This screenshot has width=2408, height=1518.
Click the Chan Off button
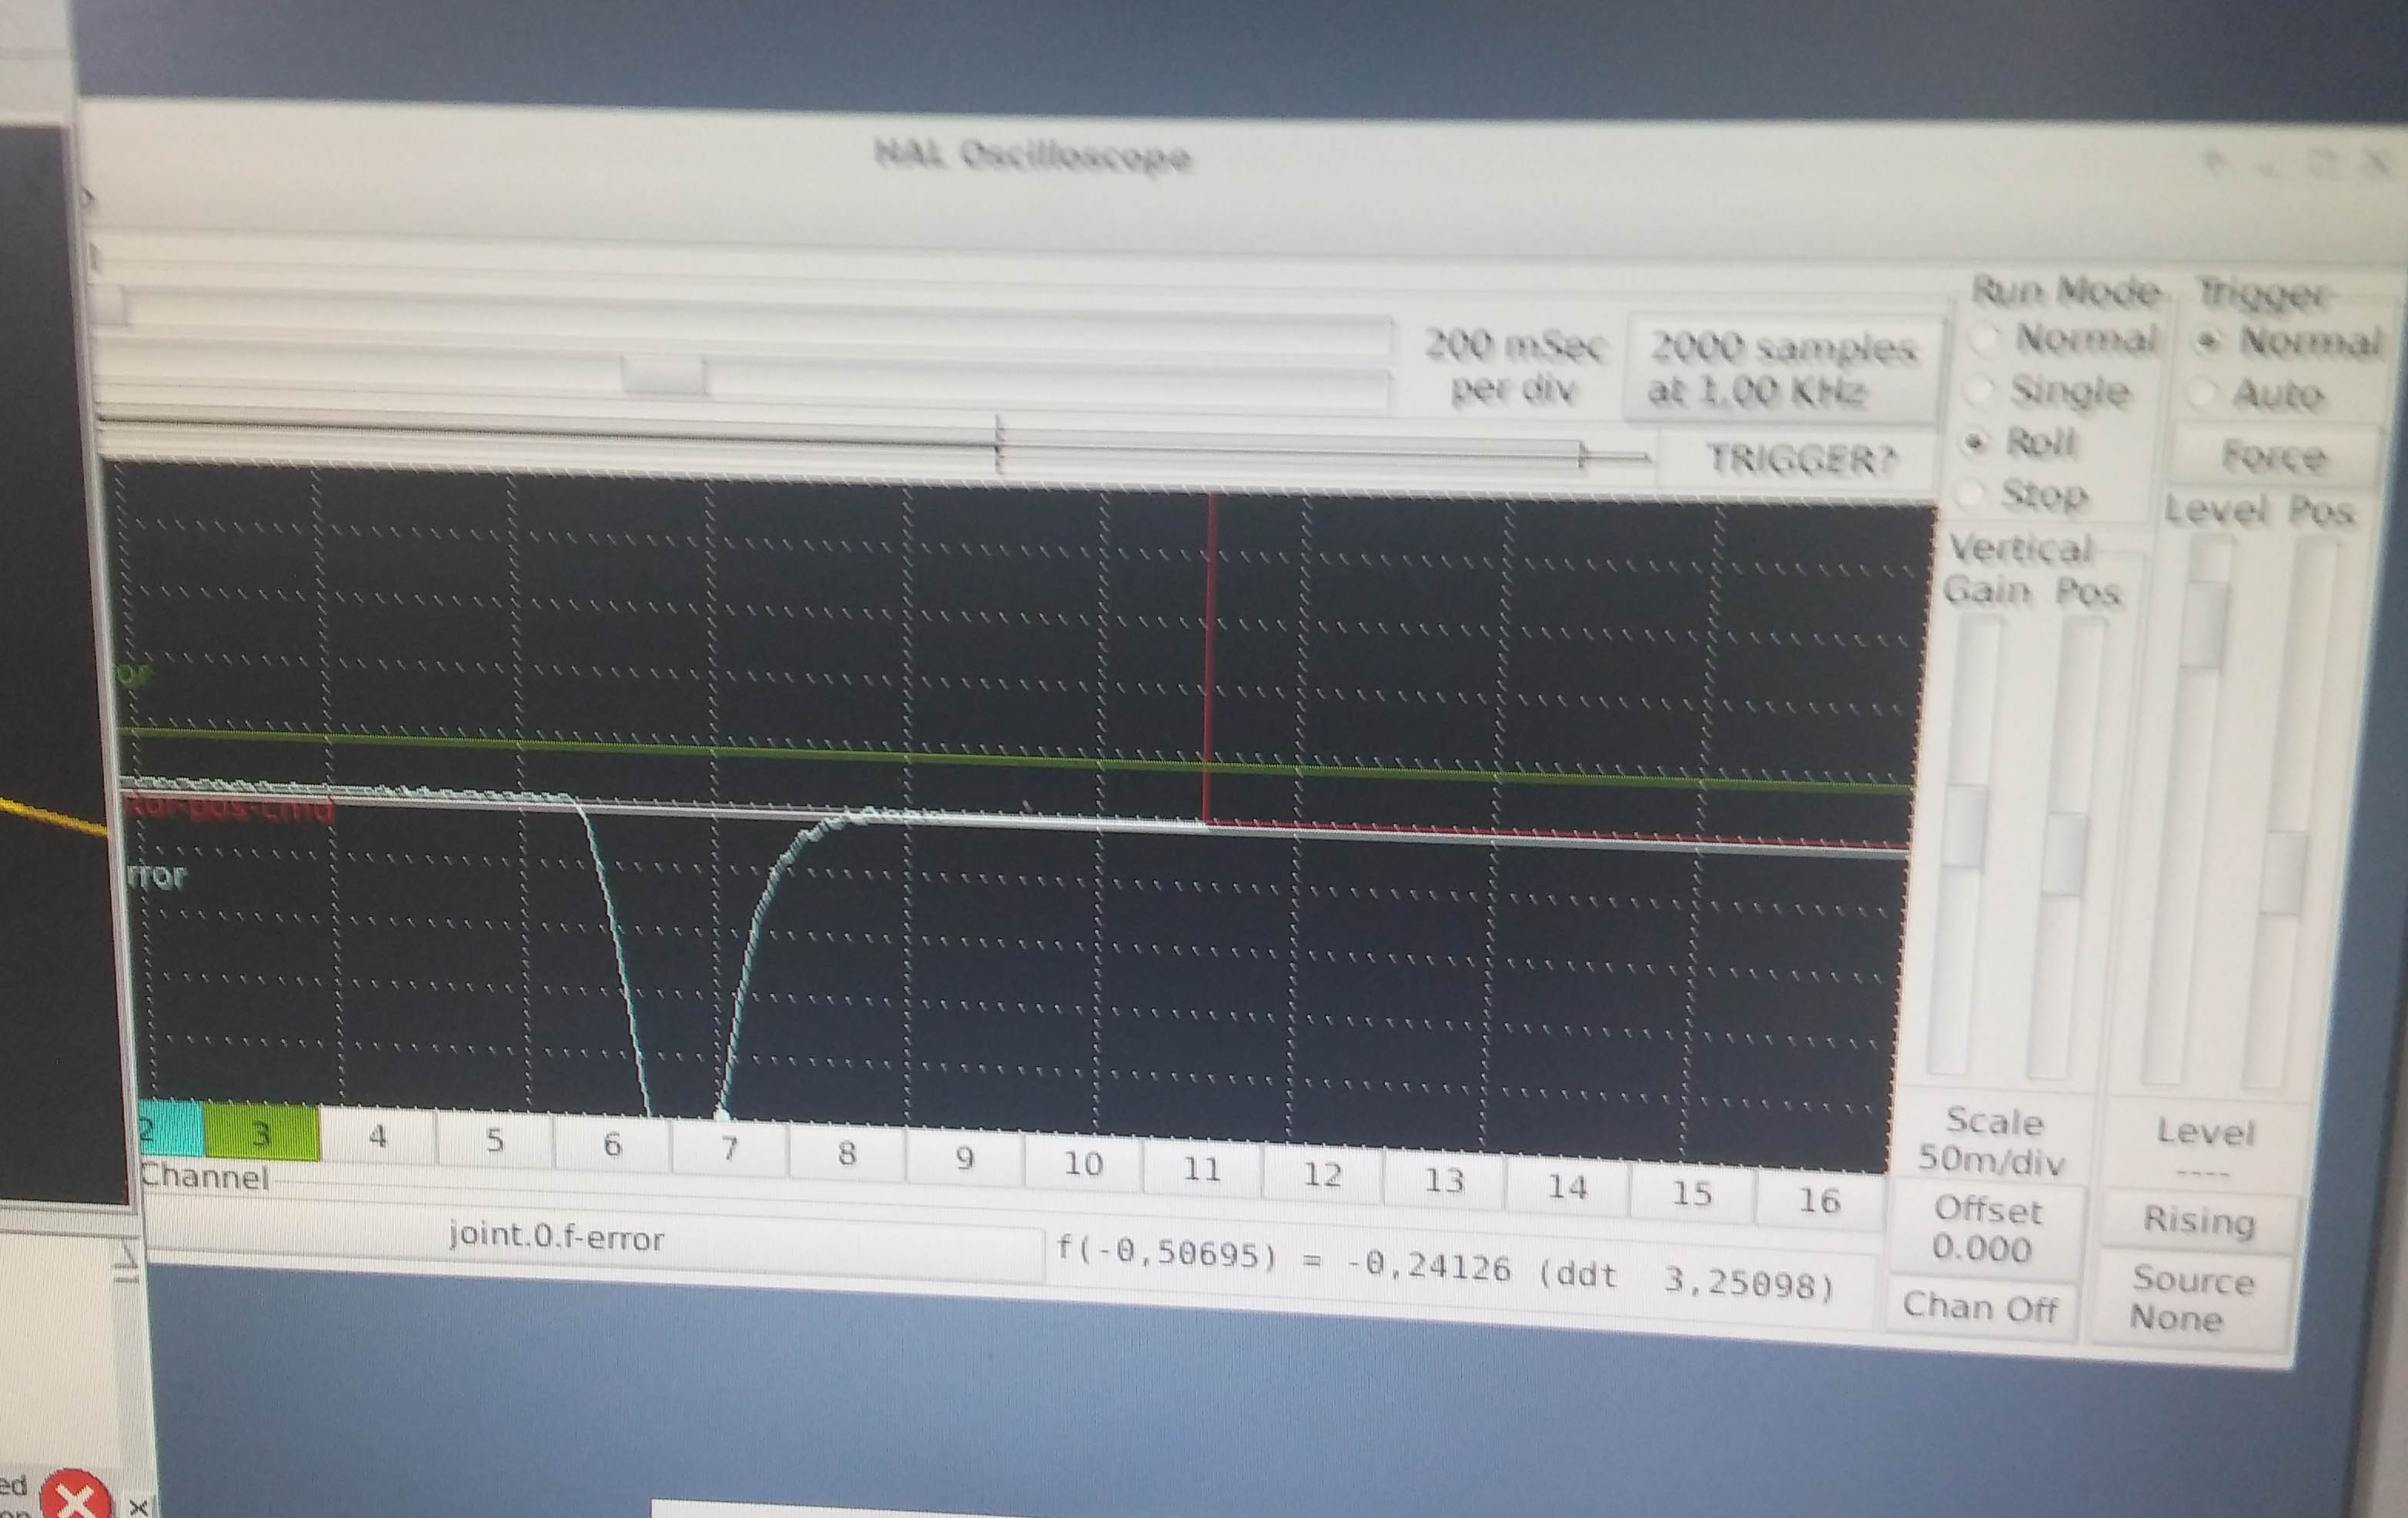pyautogui.click(x=1979, y=1307)
